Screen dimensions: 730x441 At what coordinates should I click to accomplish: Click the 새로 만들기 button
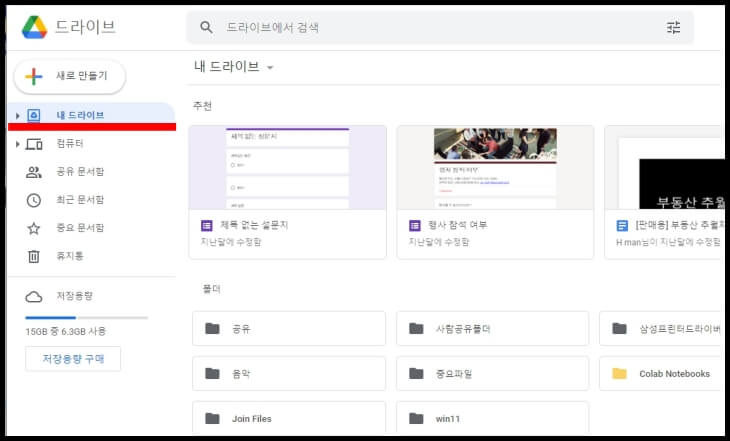pyautogui.click(x=70, y=76)
